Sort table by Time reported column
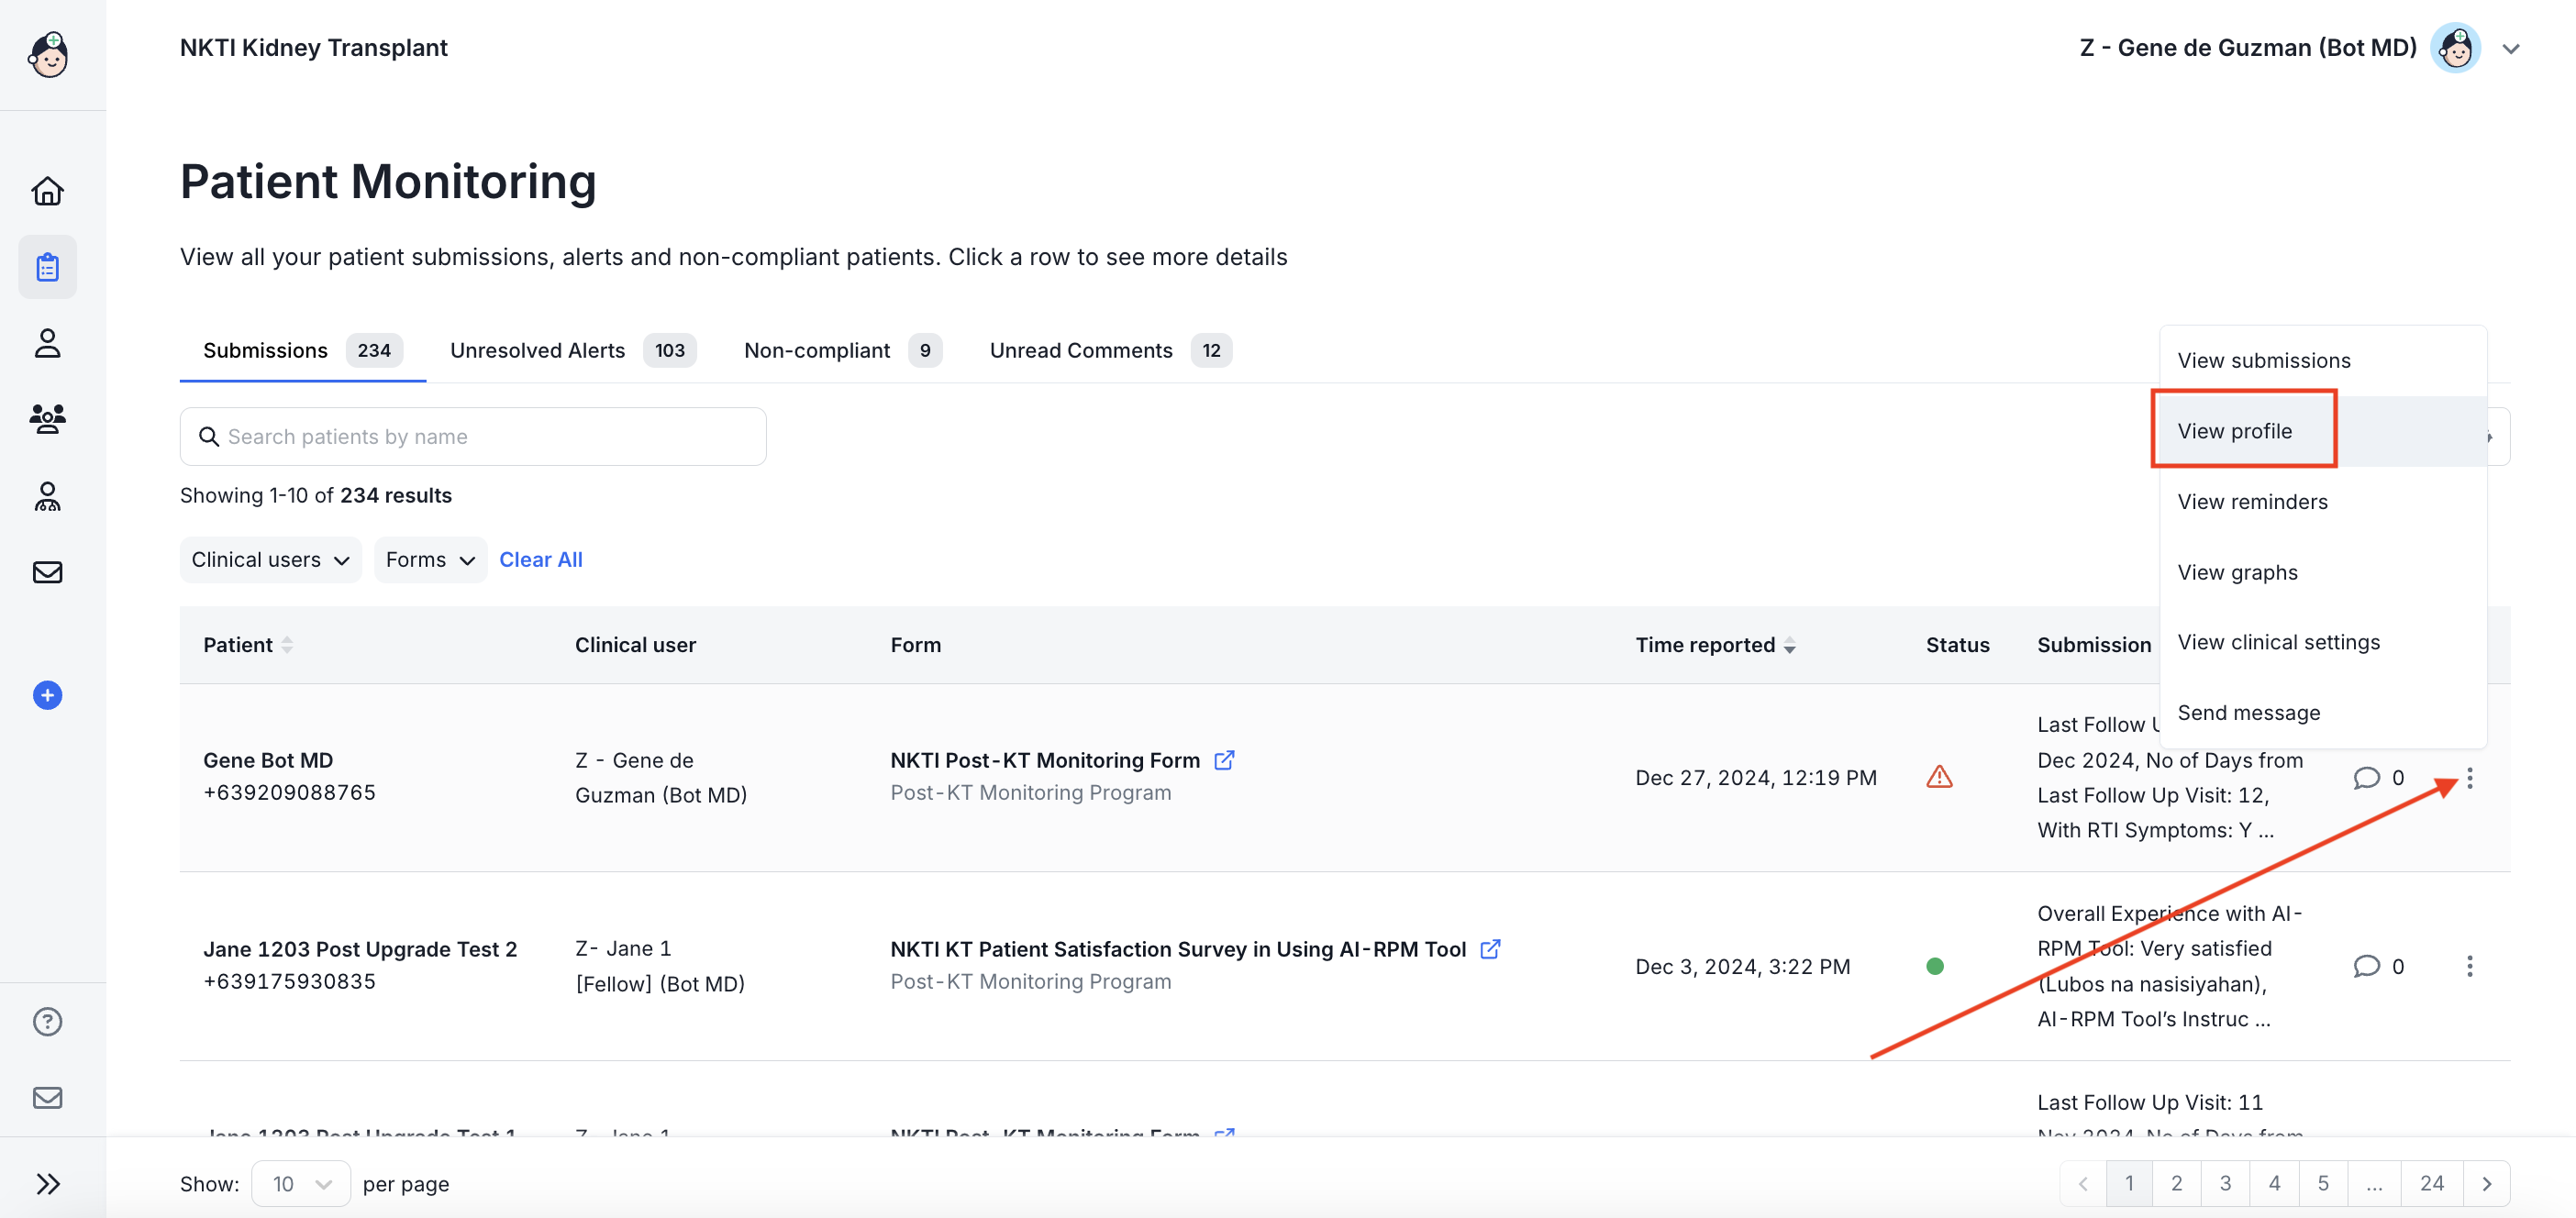 tap(1789, 646)
